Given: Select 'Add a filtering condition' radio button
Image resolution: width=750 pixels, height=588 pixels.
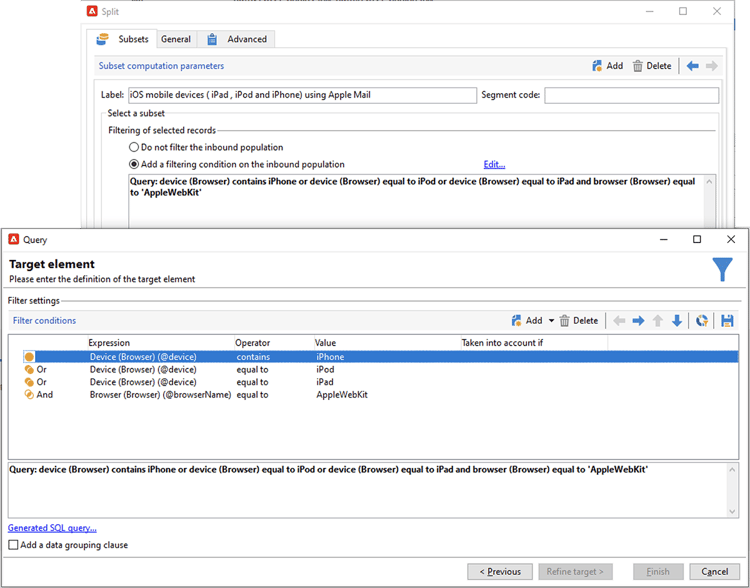Looking at the screenshot, I should (x=134, y=164).
